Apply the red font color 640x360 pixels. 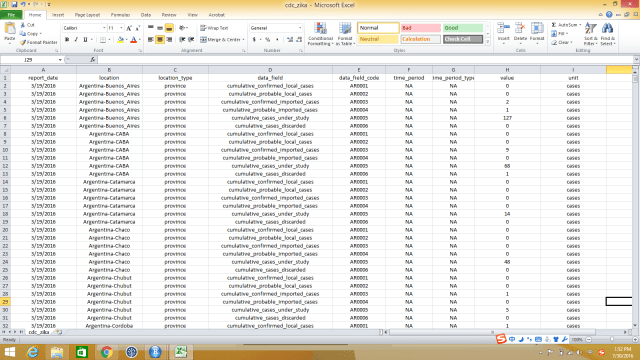[133, 40]
